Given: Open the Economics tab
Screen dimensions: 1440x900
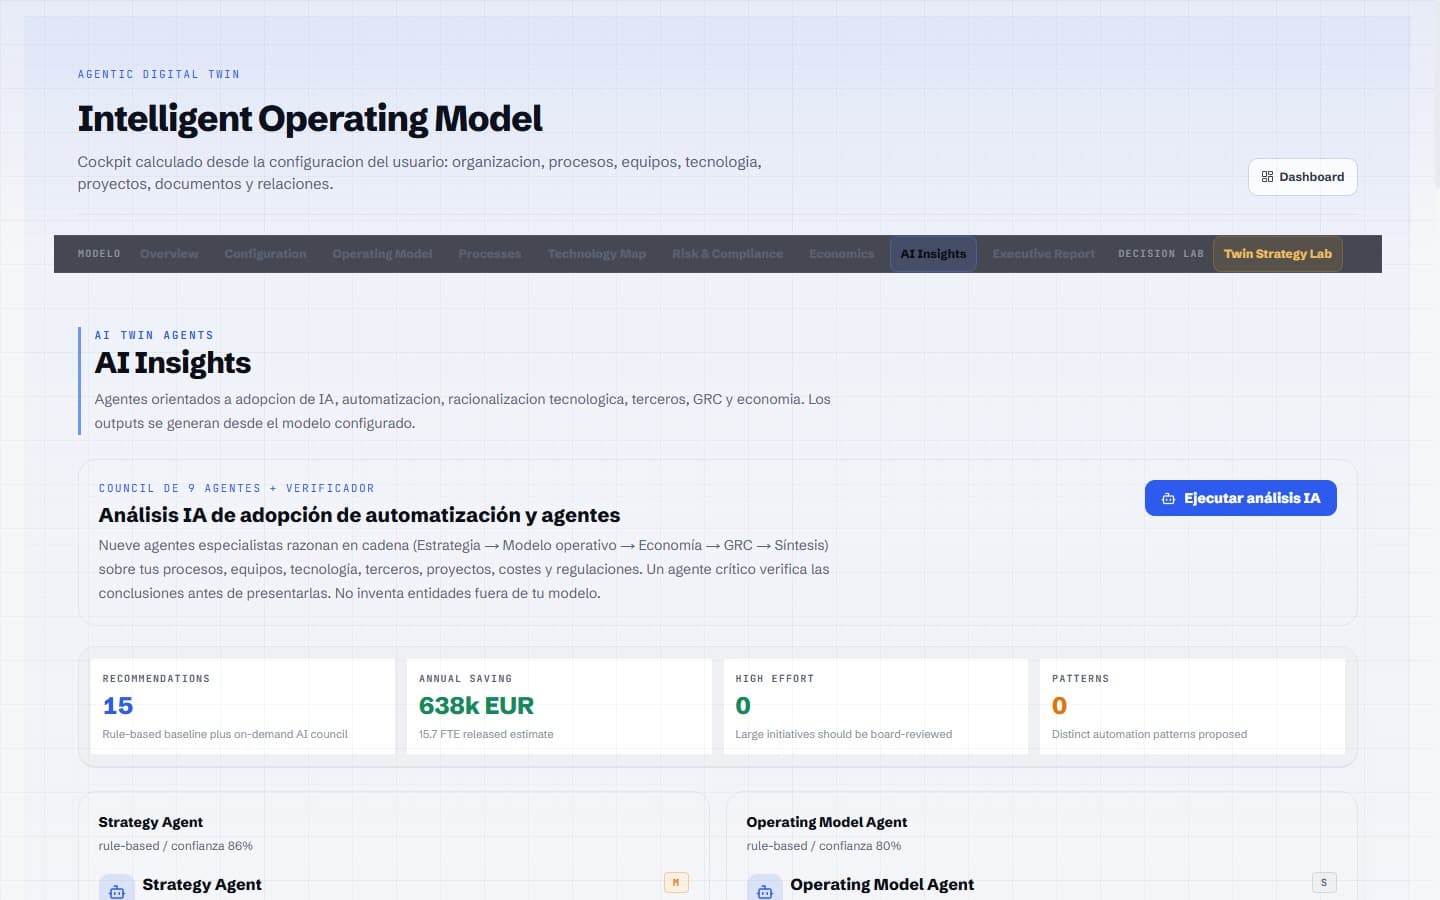Looking at the screenshot, I should (841, 254).
